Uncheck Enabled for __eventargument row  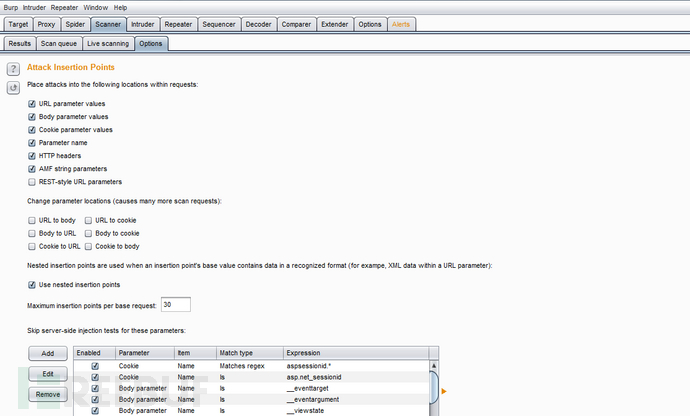(x=95, y=400)
